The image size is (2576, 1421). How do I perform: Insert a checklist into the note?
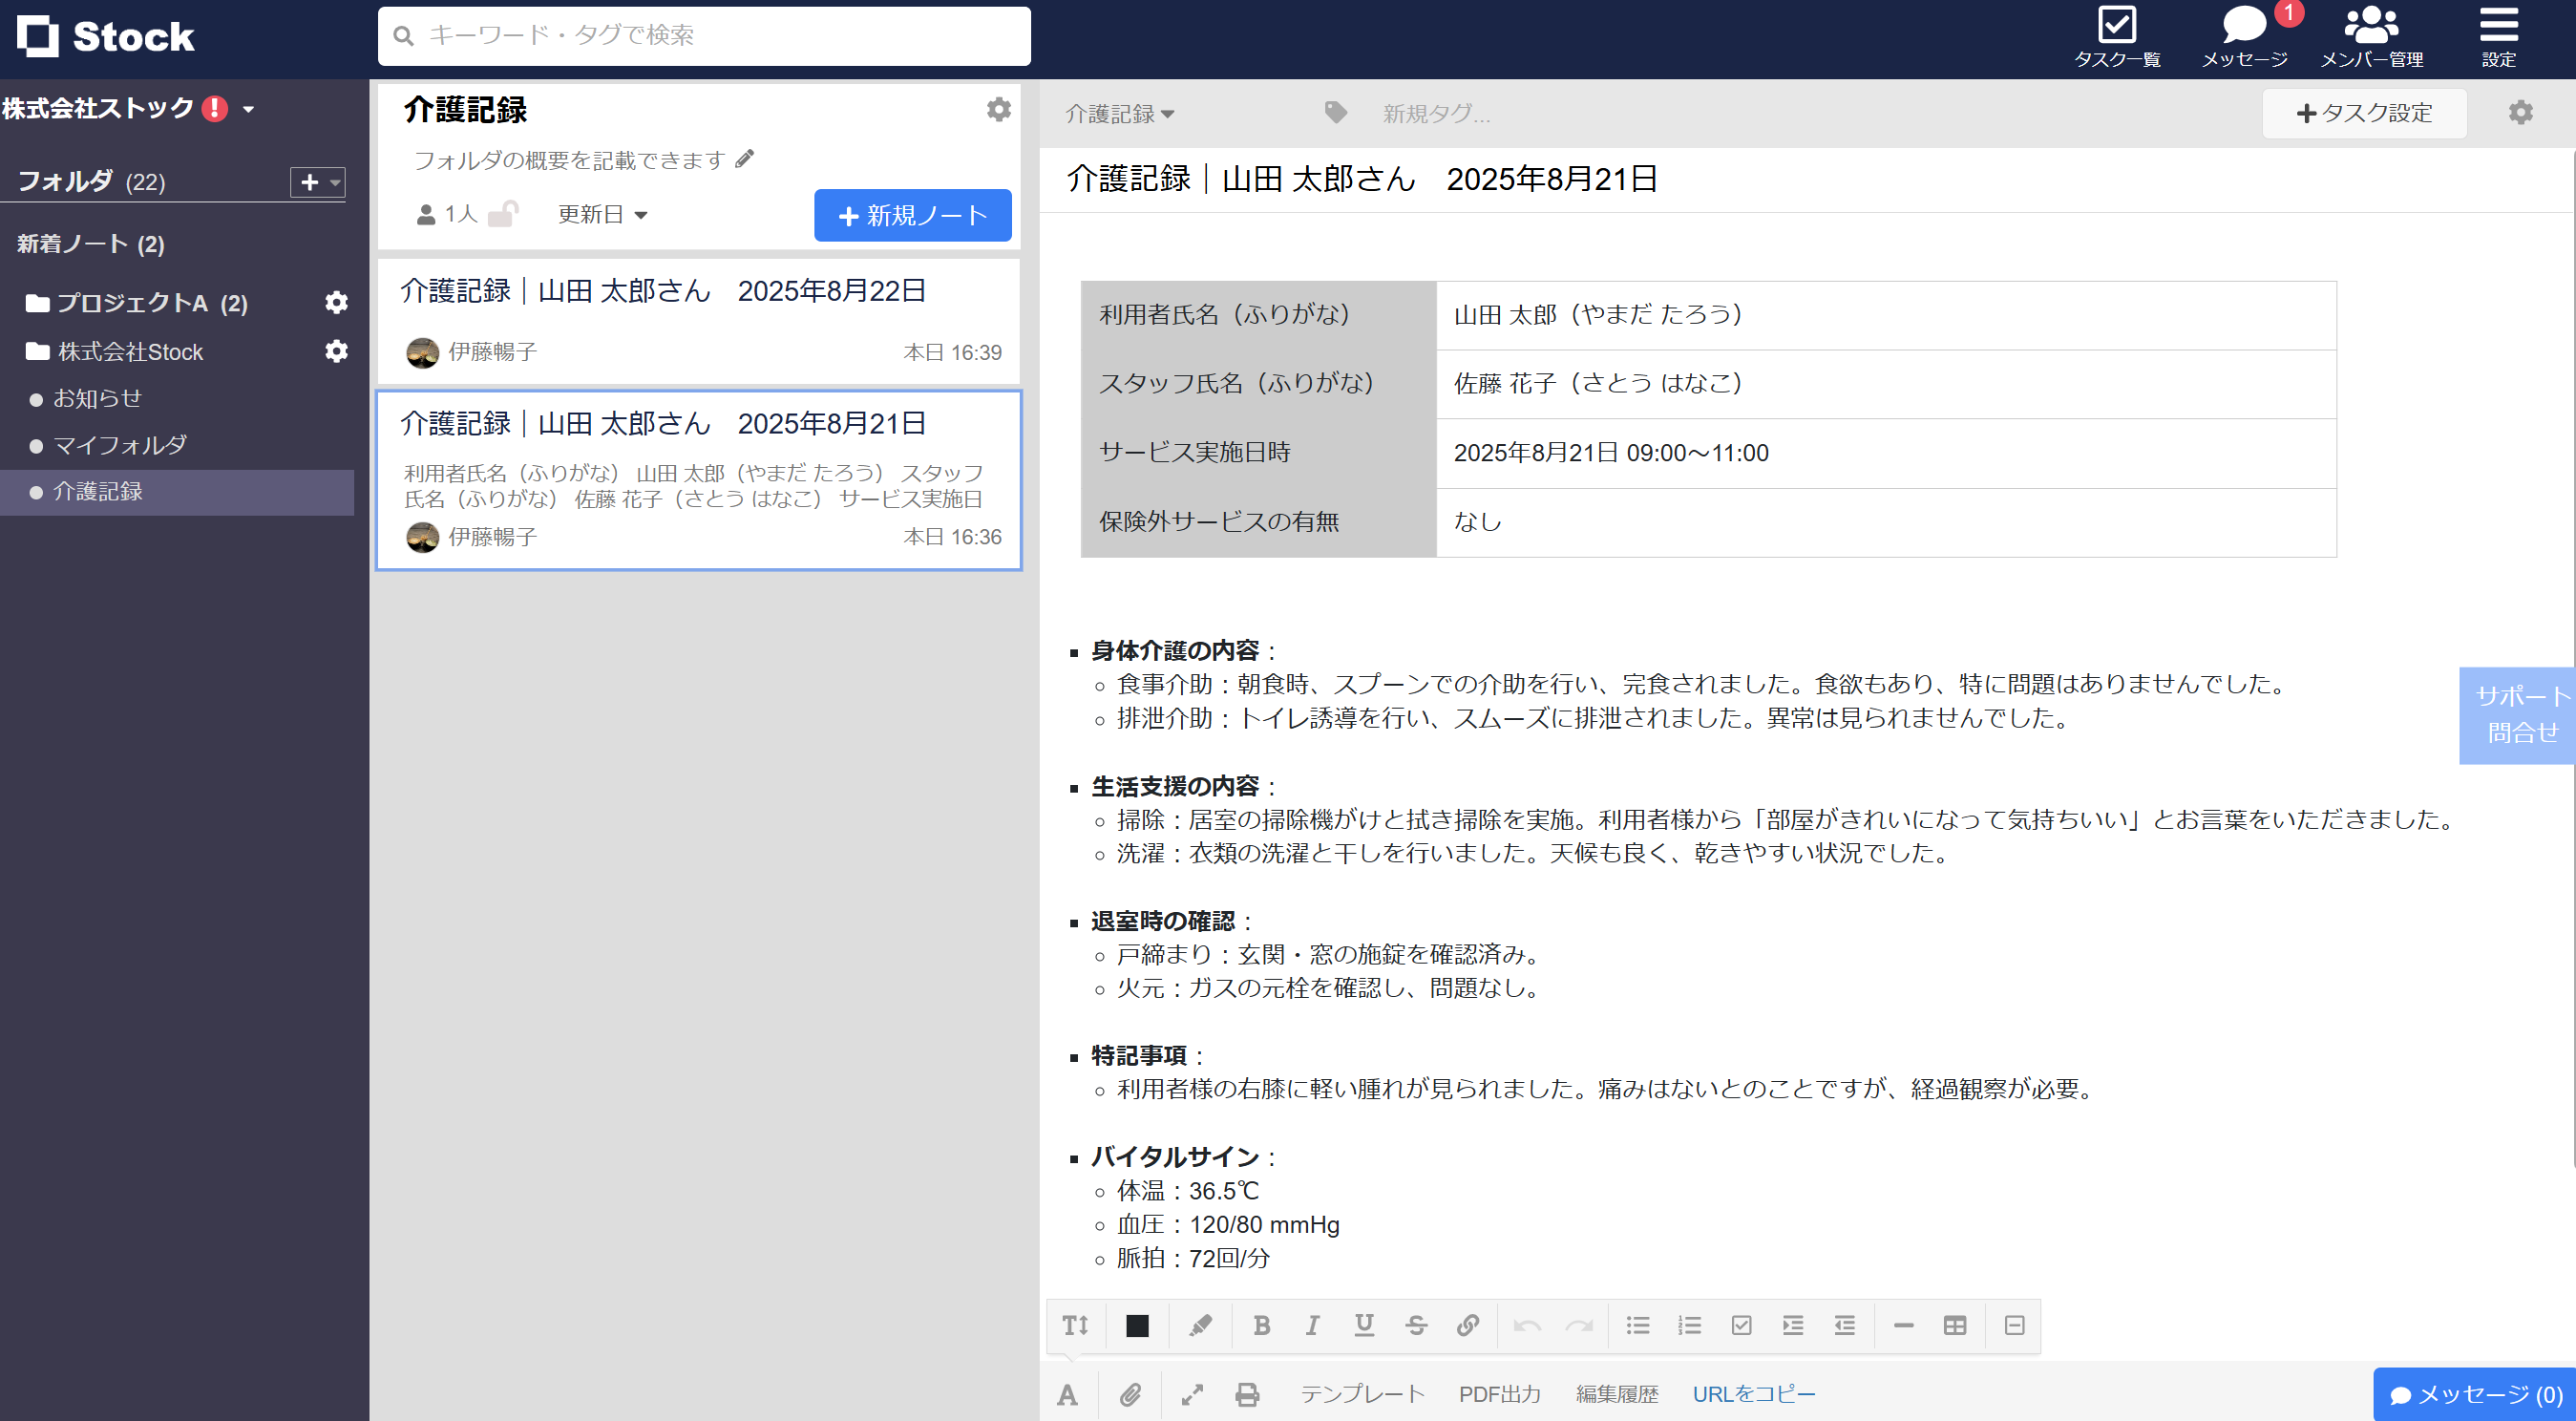click(x=1742, y=1326)
